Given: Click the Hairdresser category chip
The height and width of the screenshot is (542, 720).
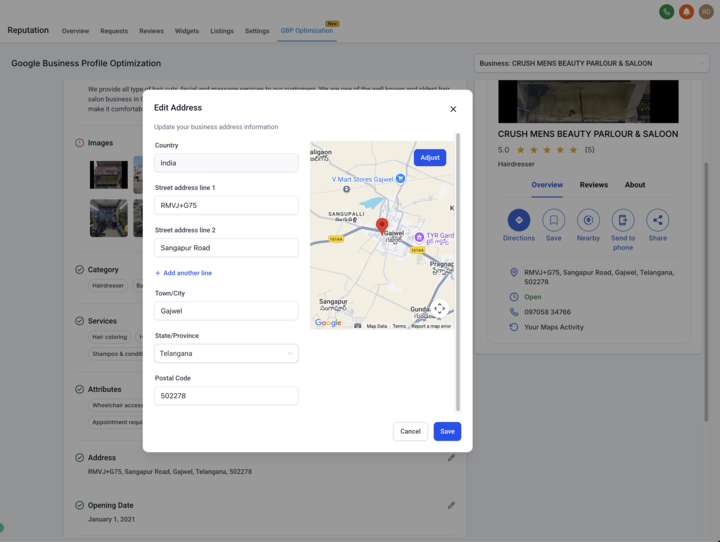Looking at the screenshot, I should 108,285.
